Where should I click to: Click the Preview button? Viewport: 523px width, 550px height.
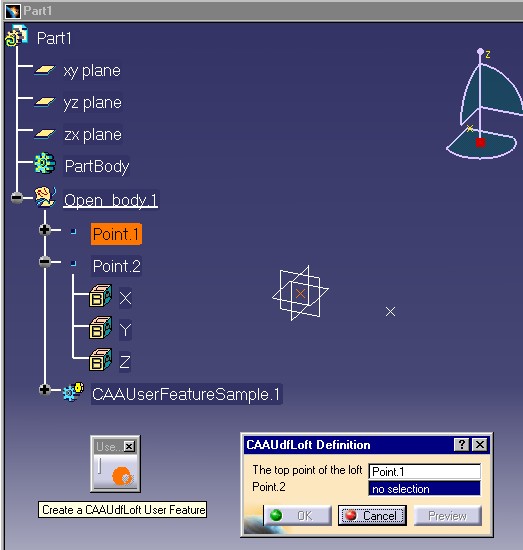447,515
